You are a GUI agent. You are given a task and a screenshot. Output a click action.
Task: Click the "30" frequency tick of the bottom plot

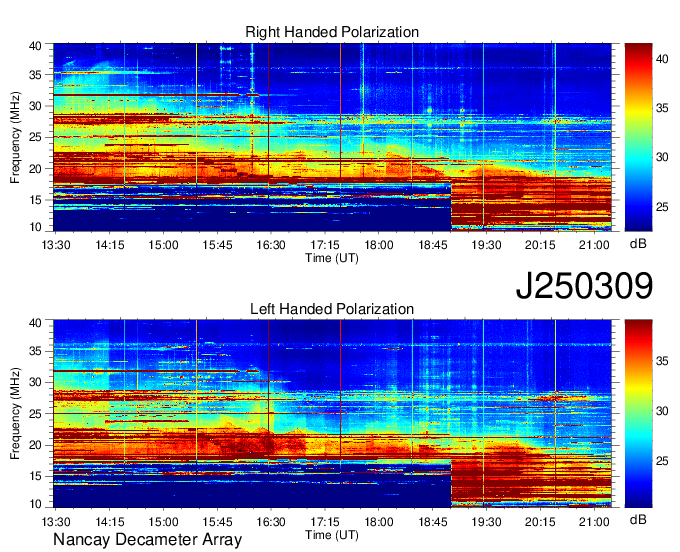pyautogui.click(x=35, y=382)
